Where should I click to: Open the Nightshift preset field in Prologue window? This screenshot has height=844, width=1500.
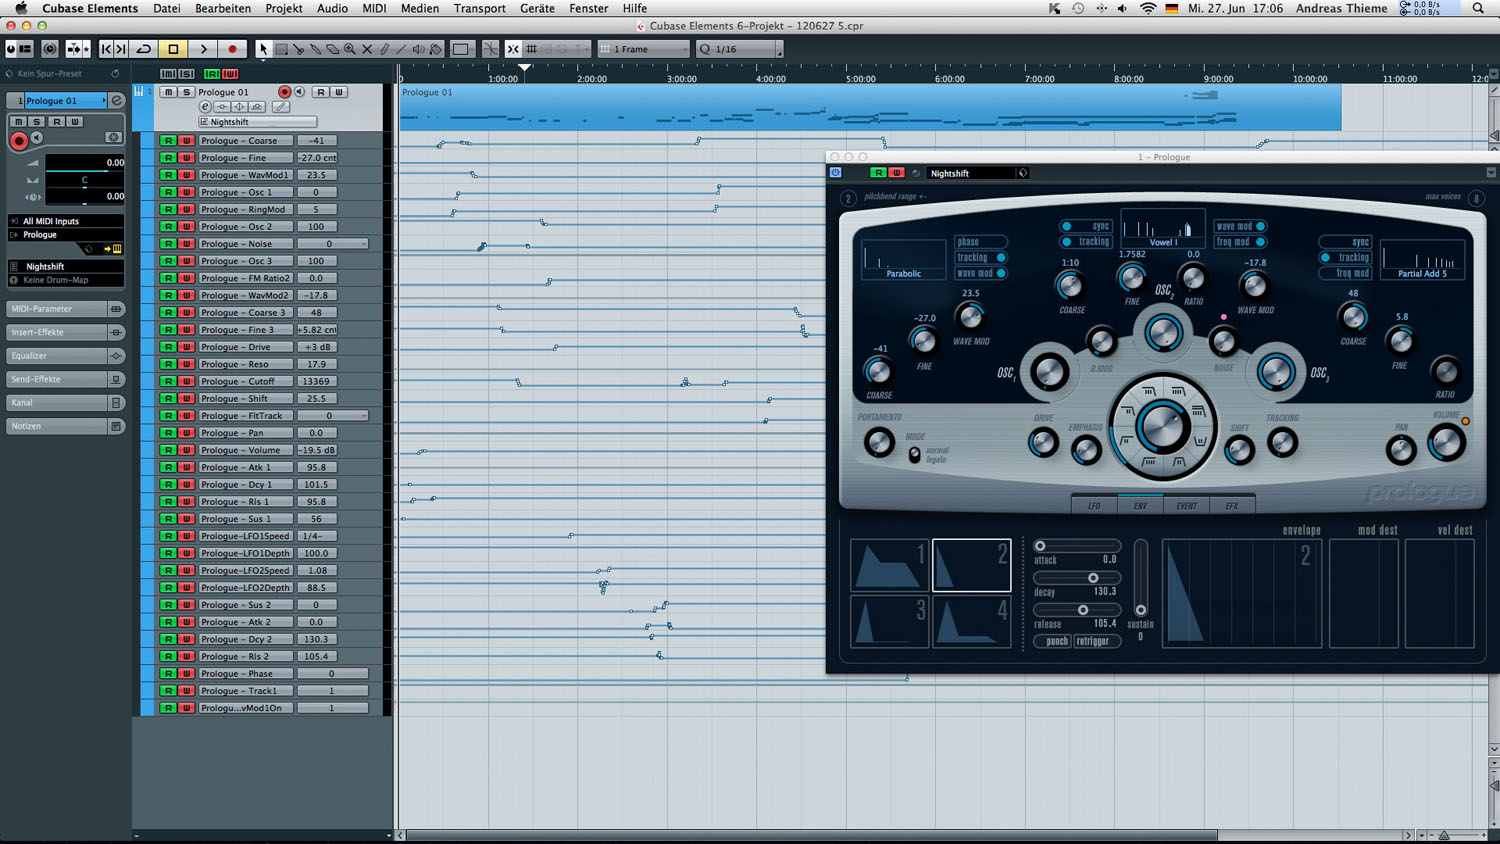click(x=971, y=173)
